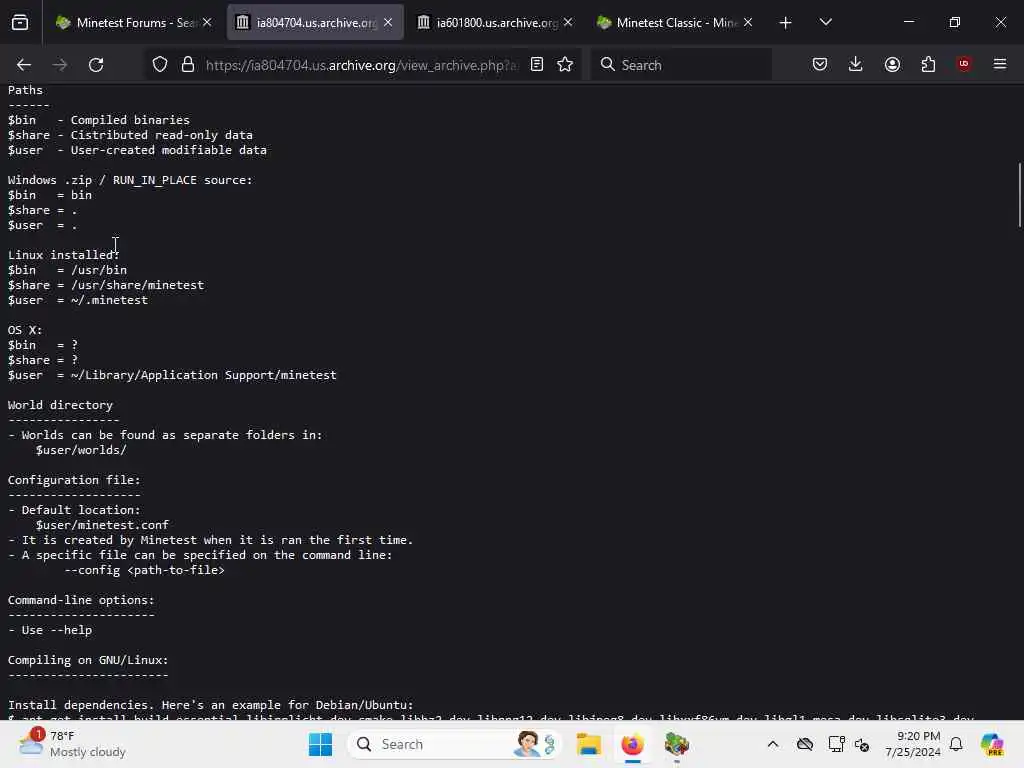Click the page vertical scrollbar thumb

coord(1019,195)
